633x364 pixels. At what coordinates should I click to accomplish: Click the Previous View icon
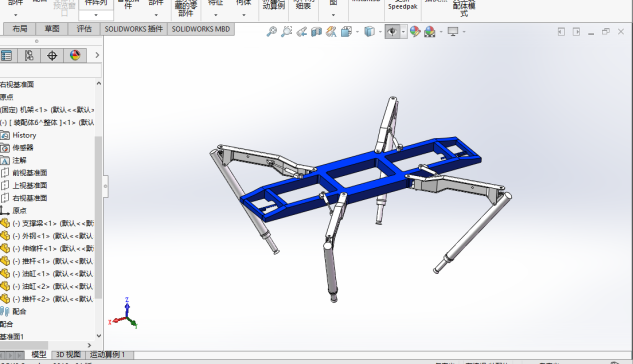click(x=302, y=31)
